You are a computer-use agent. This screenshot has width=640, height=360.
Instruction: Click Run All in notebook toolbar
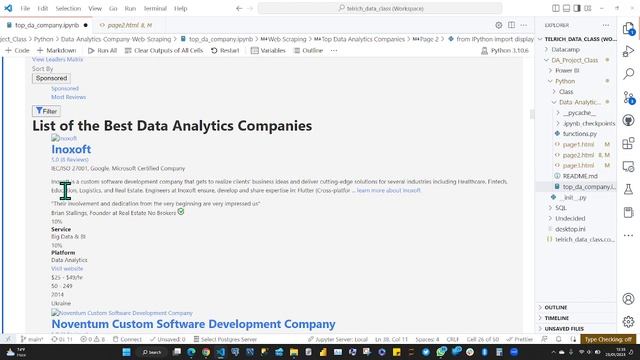point(102,51)
